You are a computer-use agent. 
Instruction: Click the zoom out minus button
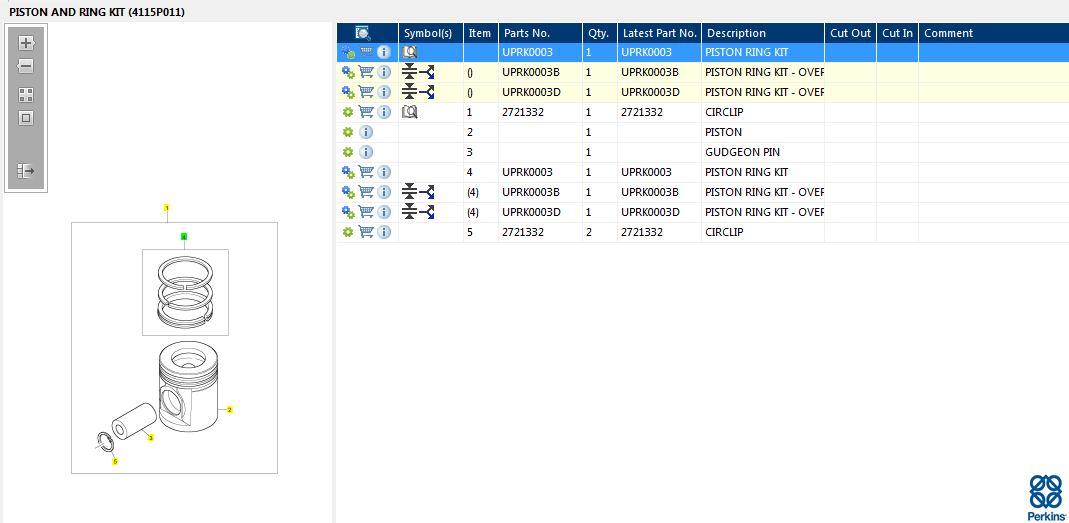coord(26,66)
